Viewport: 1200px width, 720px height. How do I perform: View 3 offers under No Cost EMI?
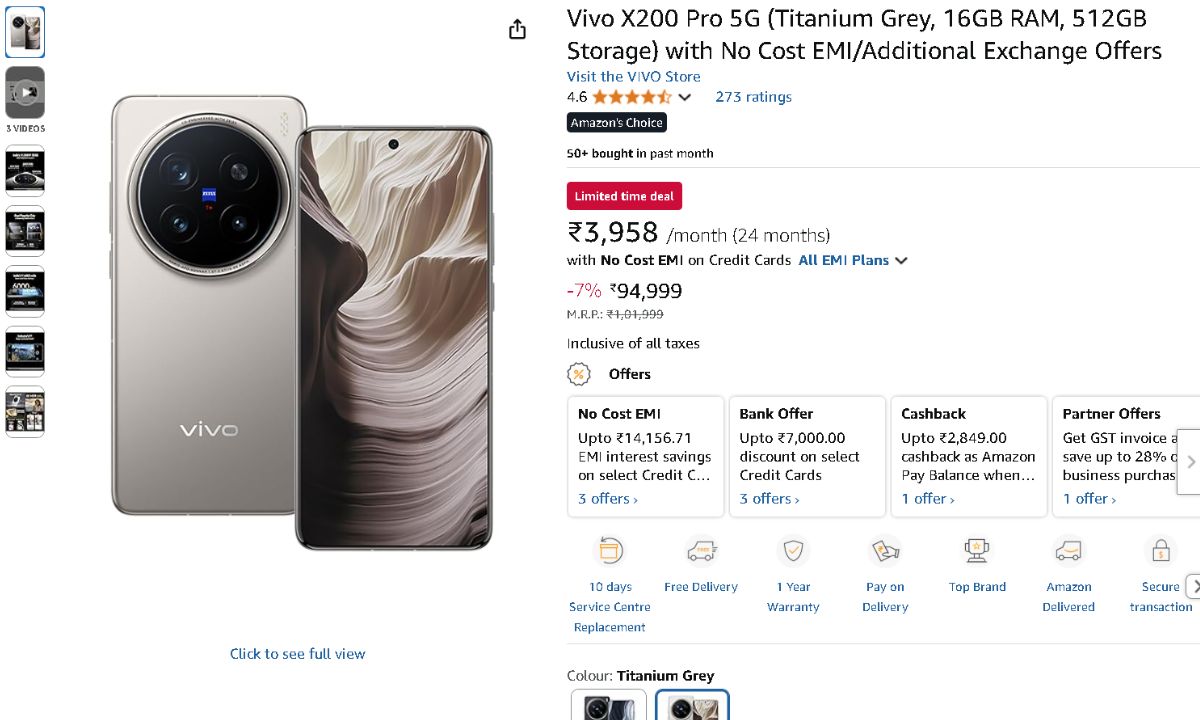[607, 499]
